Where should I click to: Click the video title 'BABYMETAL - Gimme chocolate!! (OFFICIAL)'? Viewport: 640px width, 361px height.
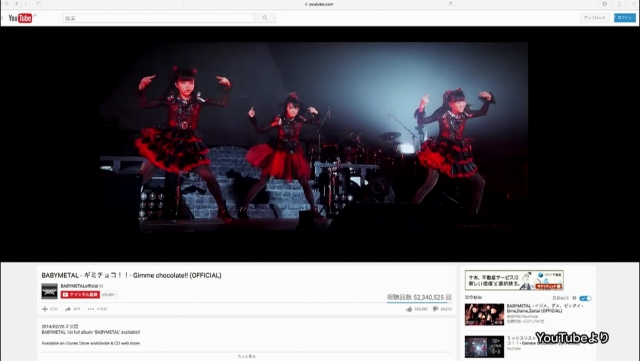pyautogui.click(x=131, y=275)
